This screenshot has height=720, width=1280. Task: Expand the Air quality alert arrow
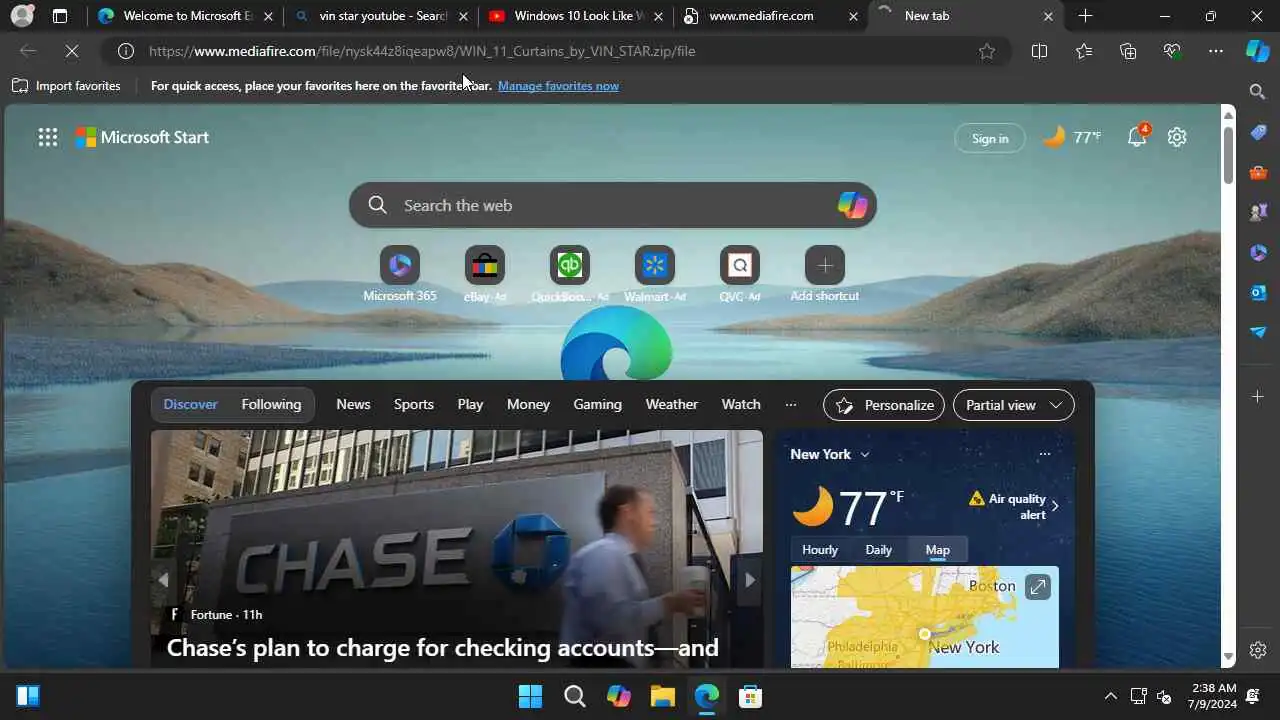pos(1055,506)
